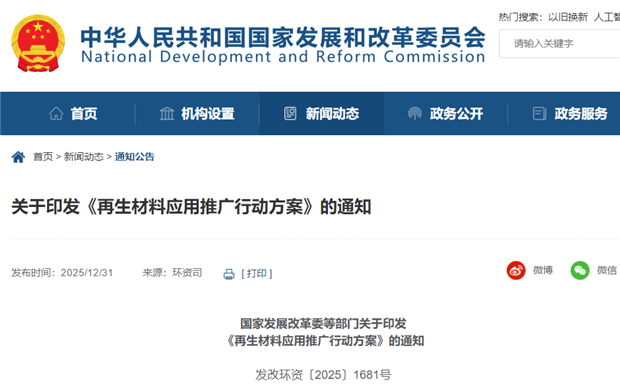Open the 政务服务 navigation tab
Screen dimensions: 620x386
pos(581,114)
